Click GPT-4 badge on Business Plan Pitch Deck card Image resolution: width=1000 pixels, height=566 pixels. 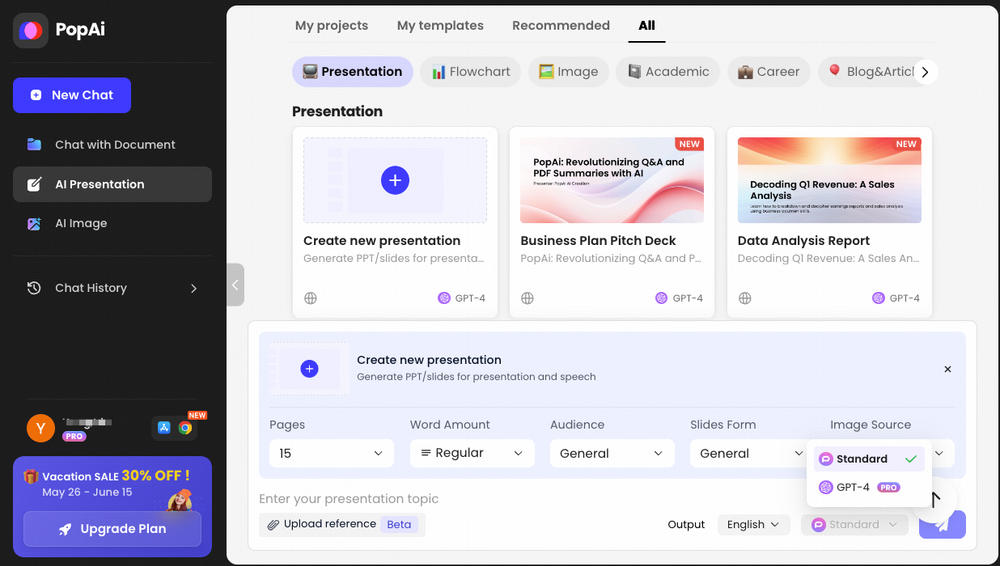[679, 298]
